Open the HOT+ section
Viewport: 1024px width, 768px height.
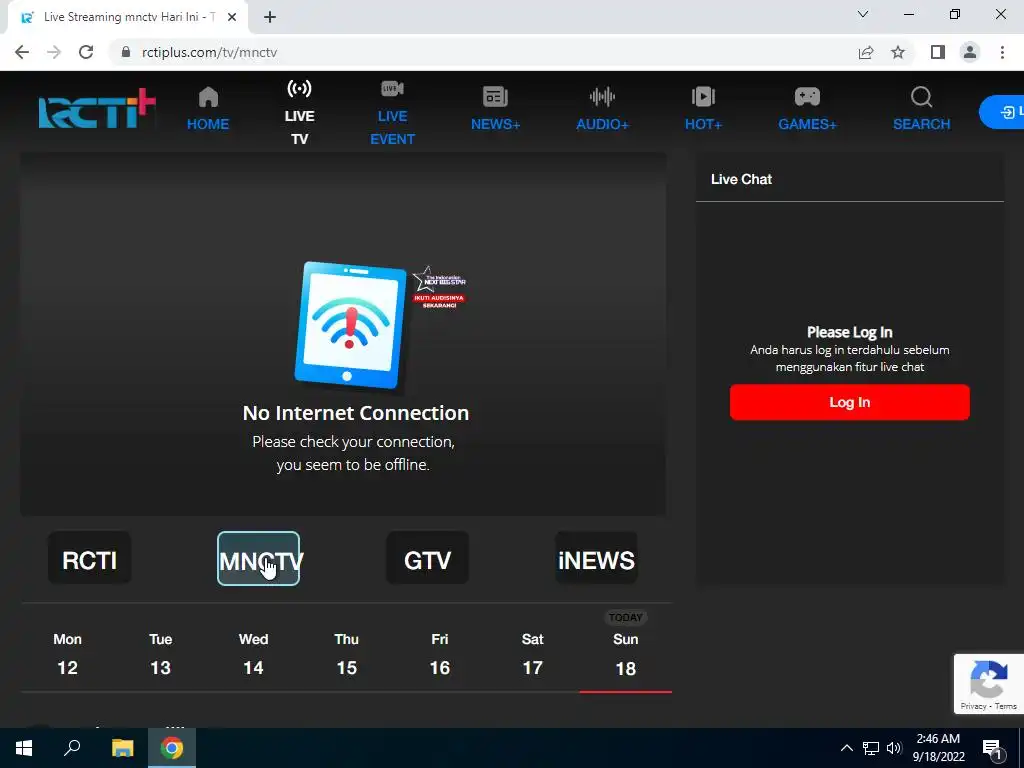point(703,108)
